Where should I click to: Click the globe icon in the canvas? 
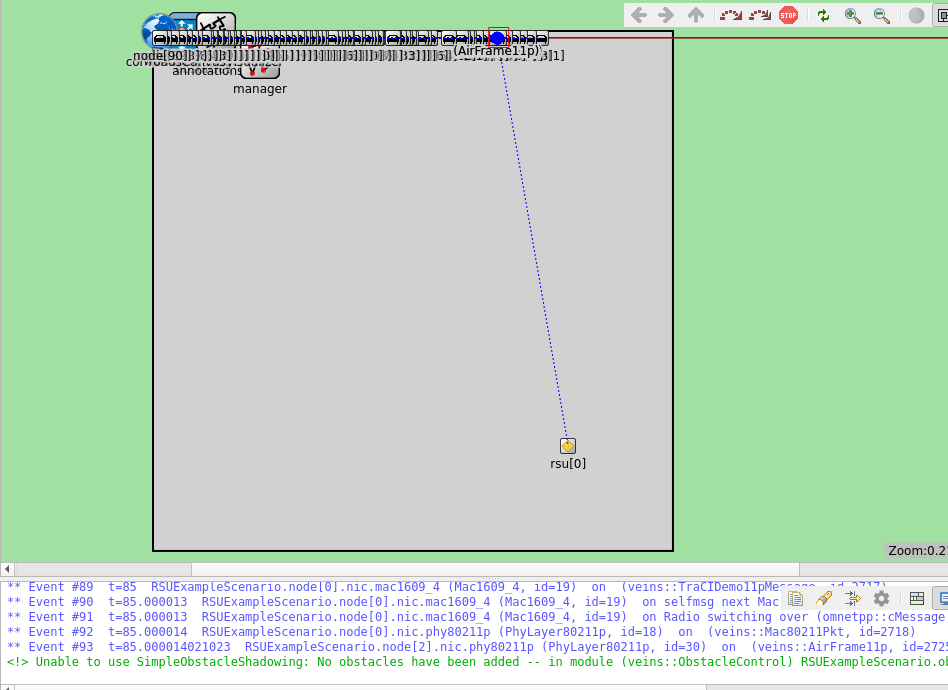coord(155,30)
